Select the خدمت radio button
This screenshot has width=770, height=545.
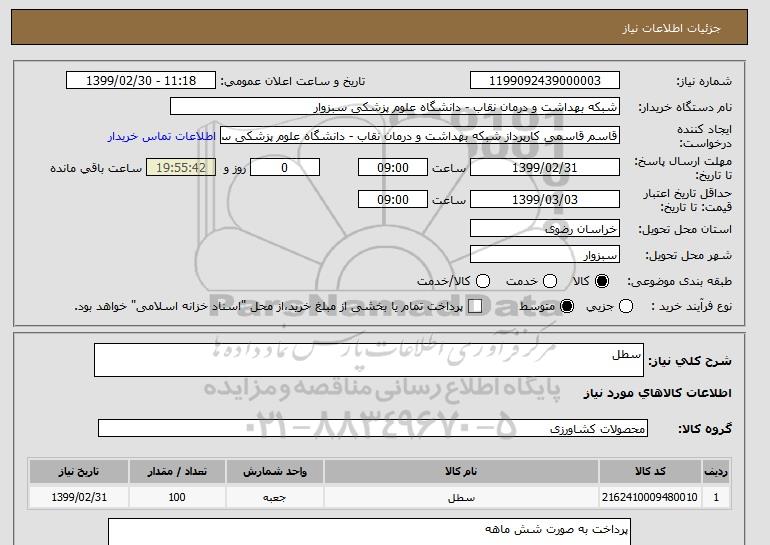pos(550,281)
